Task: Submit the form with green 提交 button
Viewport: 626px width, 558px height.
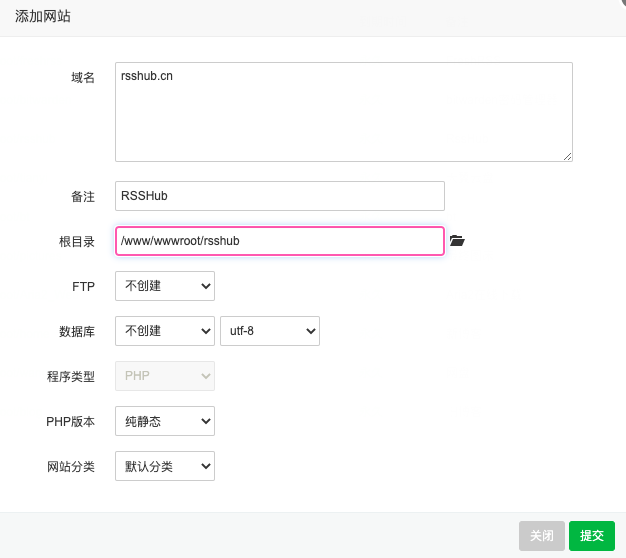Action: (591, 536)
